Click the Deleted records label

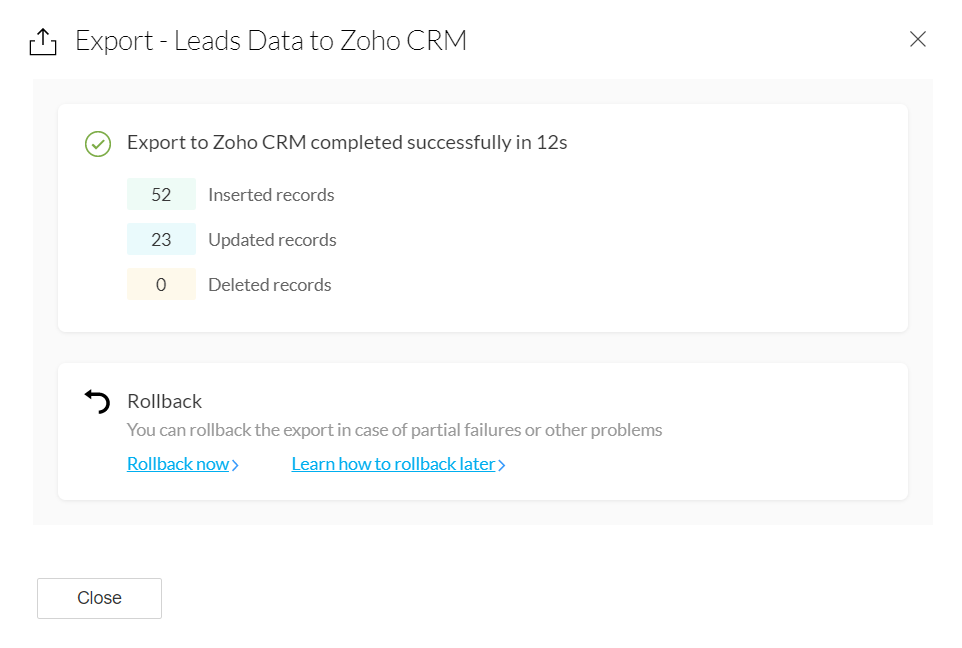coord(269,285)
